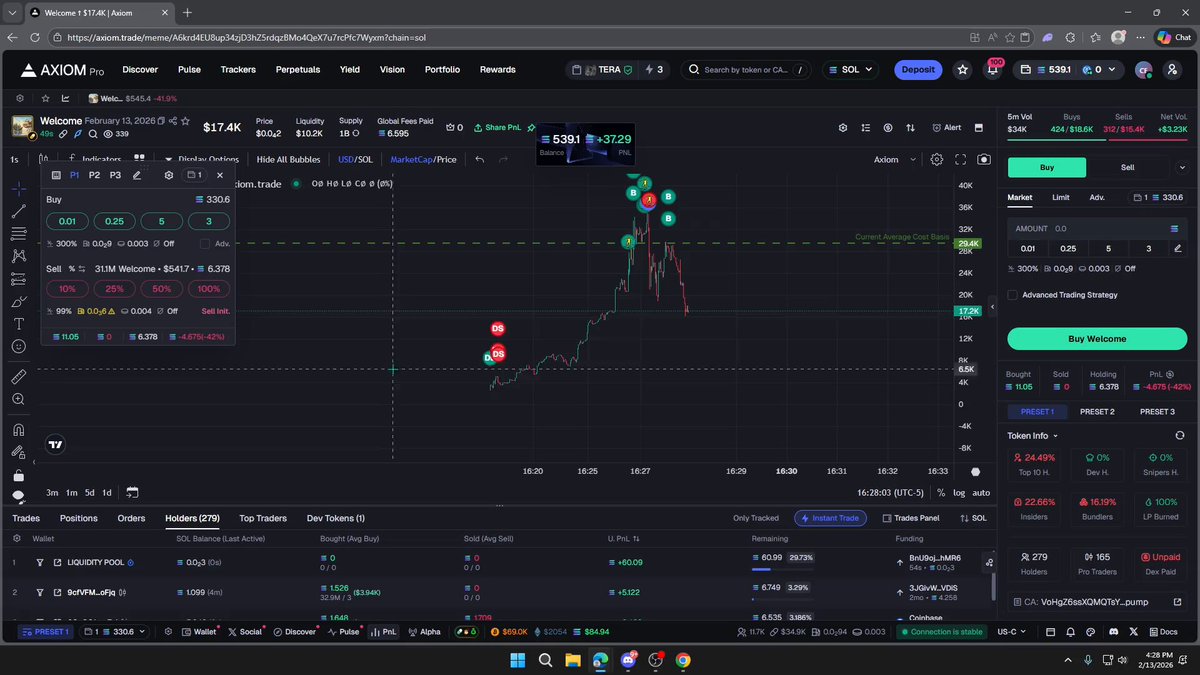Toggle the Only Tracked holders filter

pos(756,518)
